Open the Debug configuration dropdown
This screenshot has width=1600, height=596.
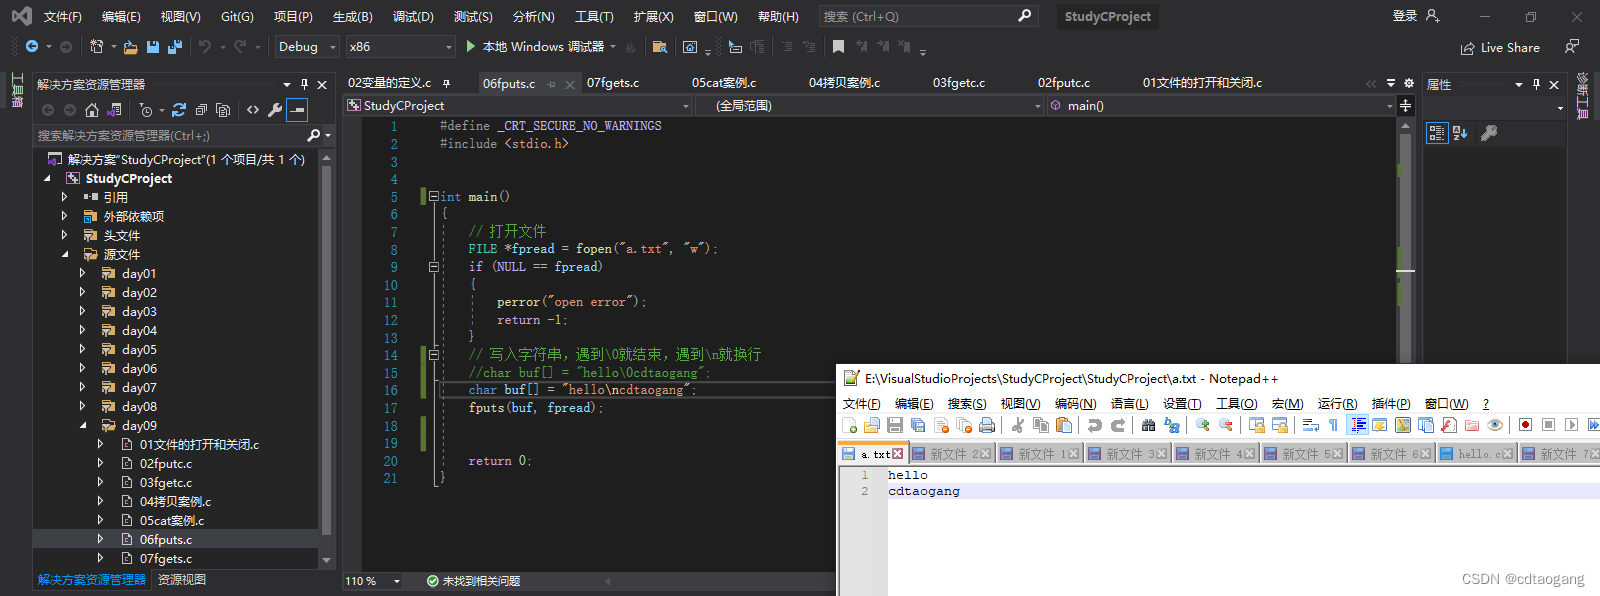[307, 47]
